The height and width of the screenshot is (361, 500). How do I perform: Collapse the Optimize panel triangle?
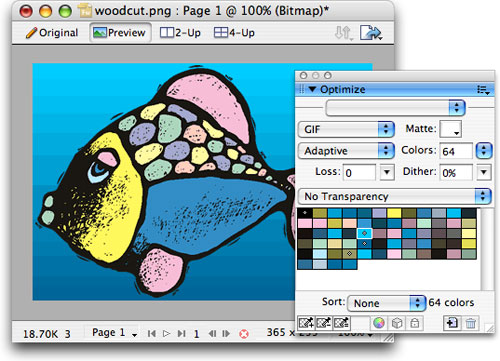[312, 89]
